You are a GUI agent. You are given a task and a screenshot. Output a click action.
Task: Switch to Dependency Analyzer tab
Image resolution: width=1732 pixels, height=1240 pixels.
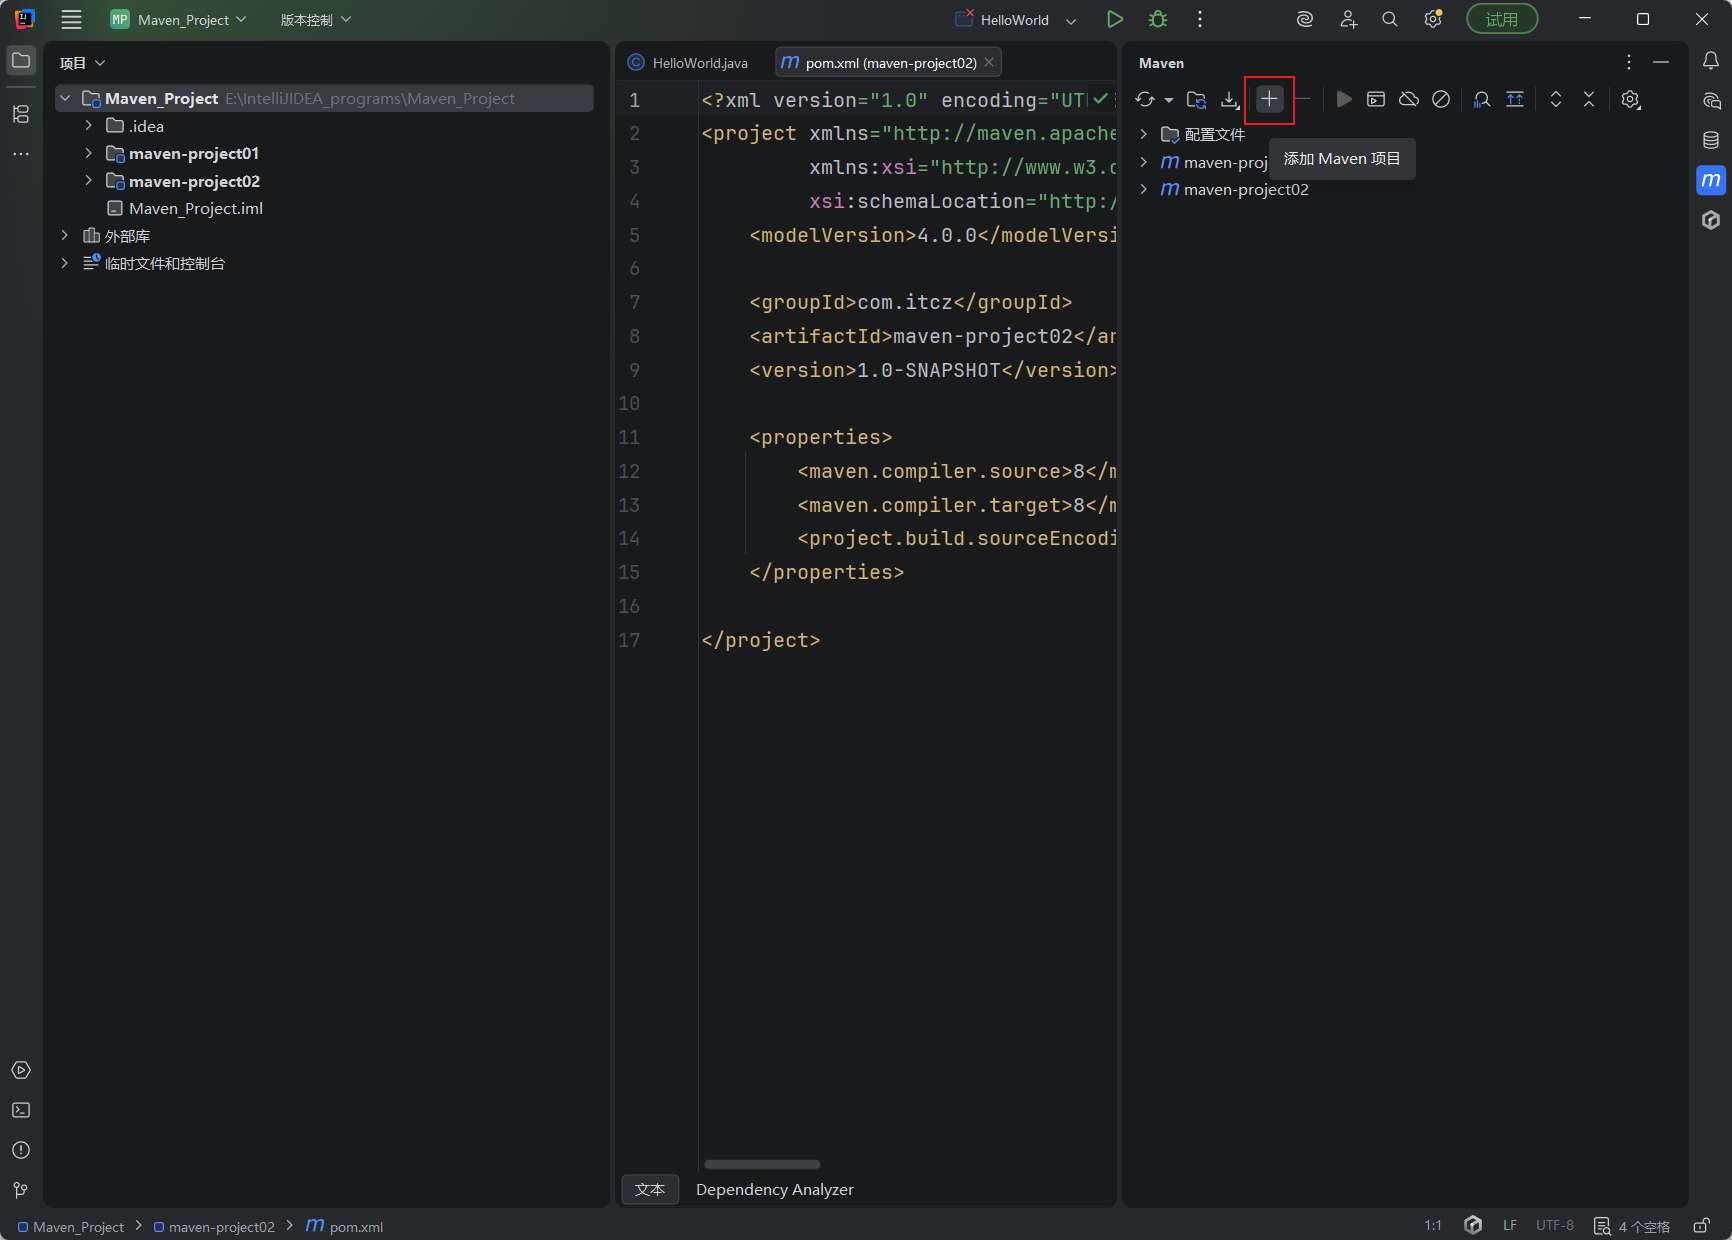775,1189
